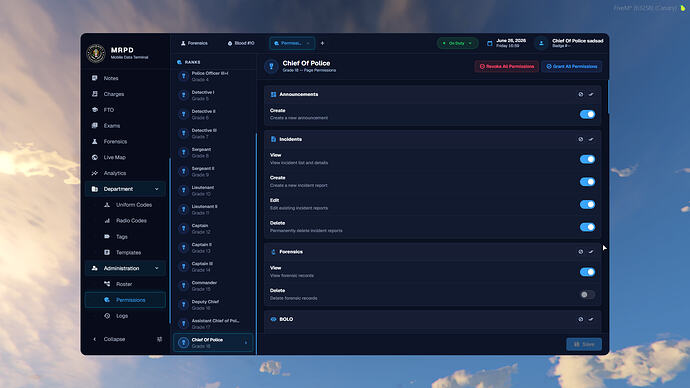This screenshot has height=388, width=690.
Task: Switch to the Blood #10 tab
Action: pos(241,43)
